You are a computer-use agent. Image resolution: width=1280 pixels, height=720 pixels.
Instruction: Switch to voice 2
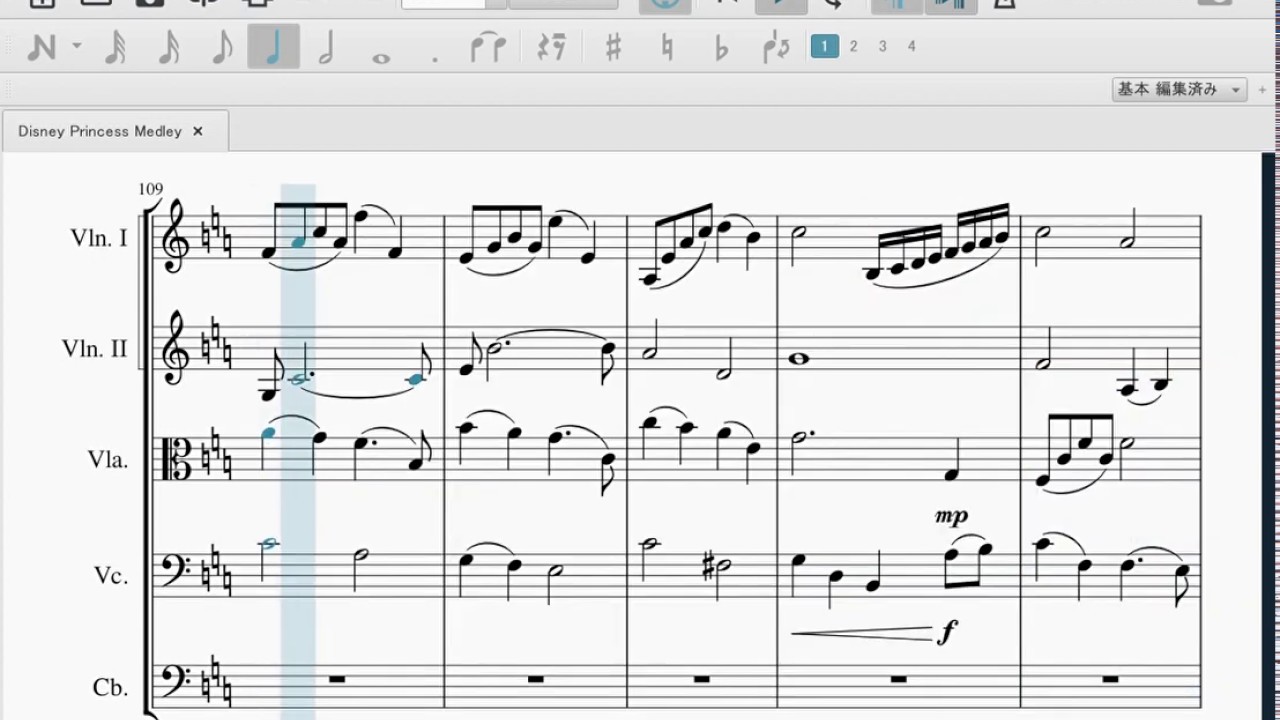click(x=853, y=46)
